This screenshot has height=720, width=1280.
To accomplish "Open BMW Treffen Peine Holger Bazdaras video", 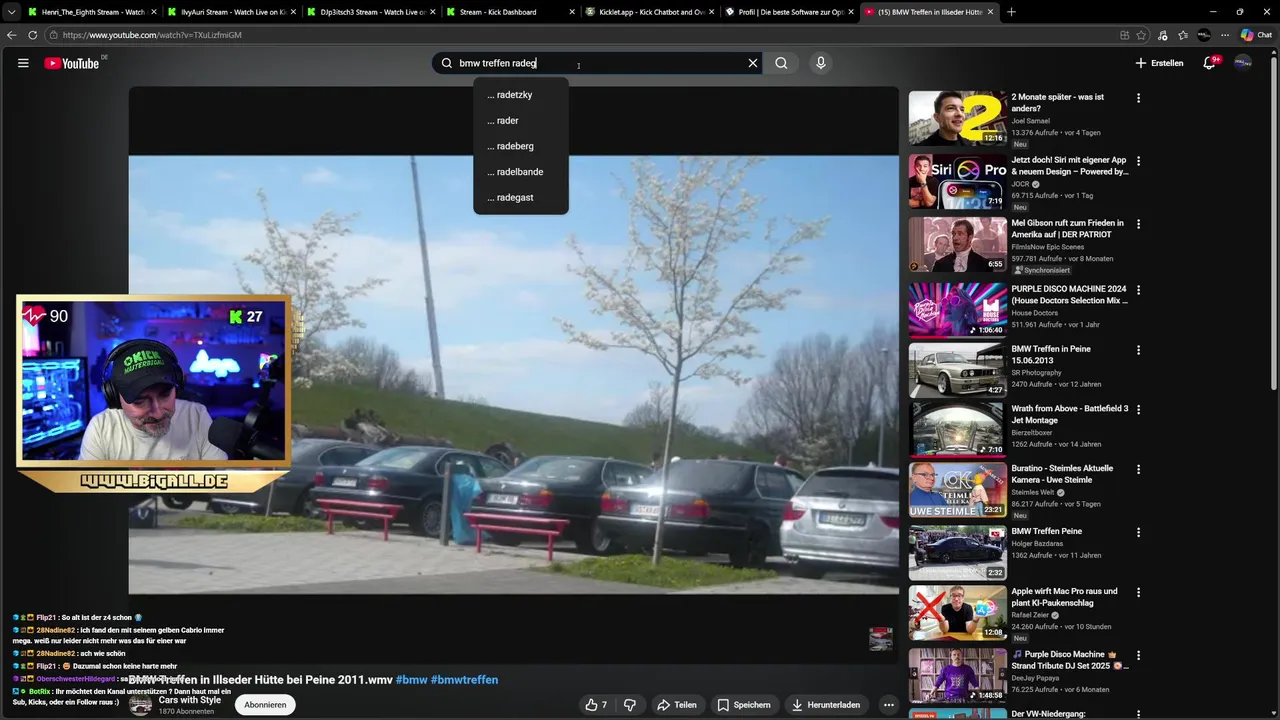I will coord(957,553).
